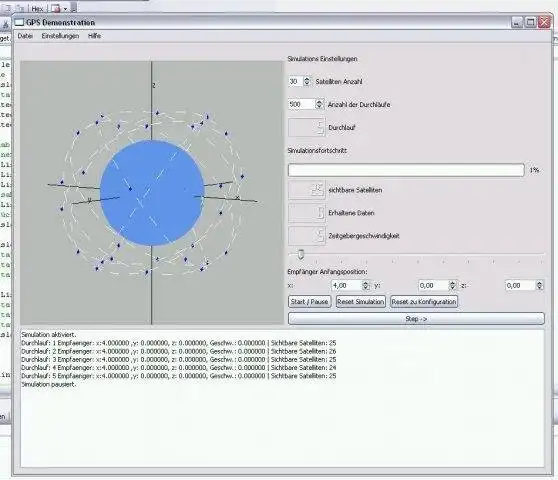Open the Hilfe menu

click(x=94, y=36)
